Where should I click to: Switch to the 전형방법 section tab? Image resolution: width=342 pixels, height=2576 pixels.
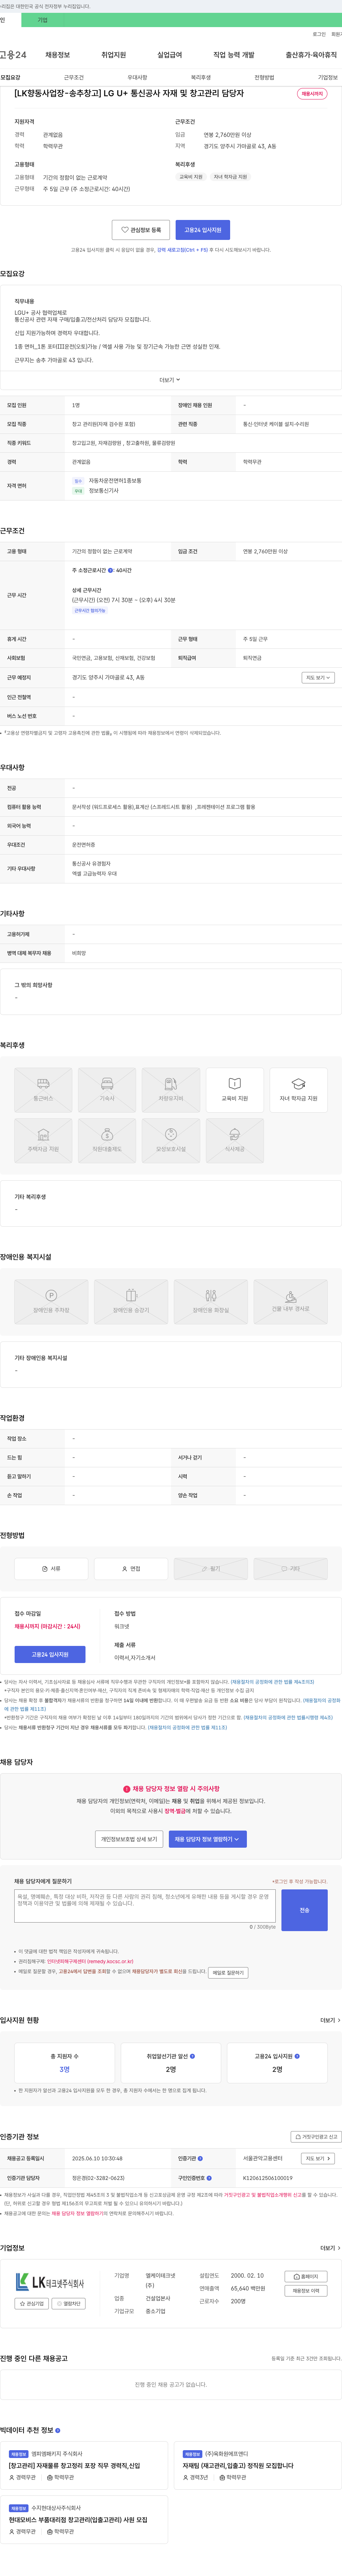click(x=264, y=77)
